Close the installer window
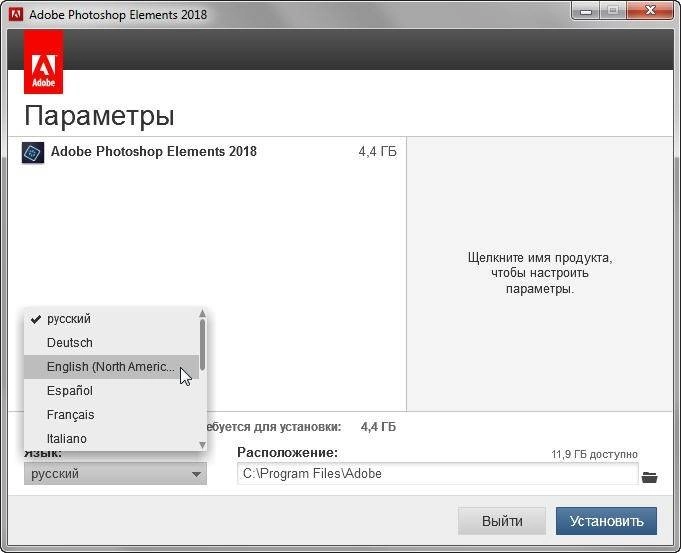Viewport: 681px width, 553px height. point(650,11)
